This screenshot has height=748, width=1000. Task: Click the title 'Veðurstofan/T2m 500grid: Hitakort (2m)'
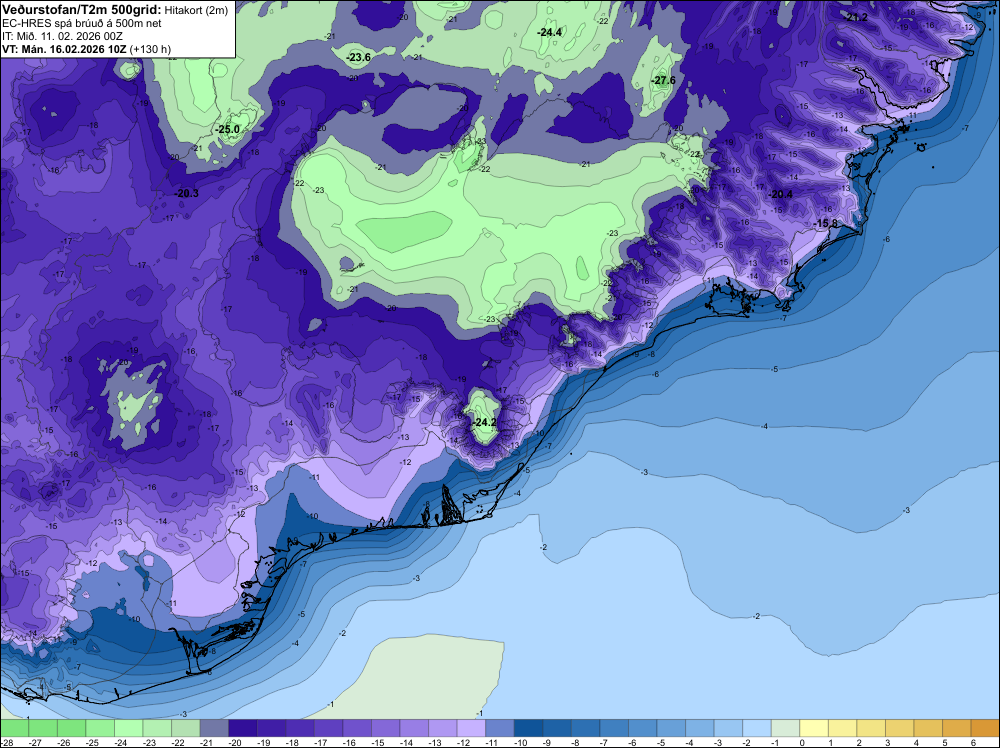point(115,10)
